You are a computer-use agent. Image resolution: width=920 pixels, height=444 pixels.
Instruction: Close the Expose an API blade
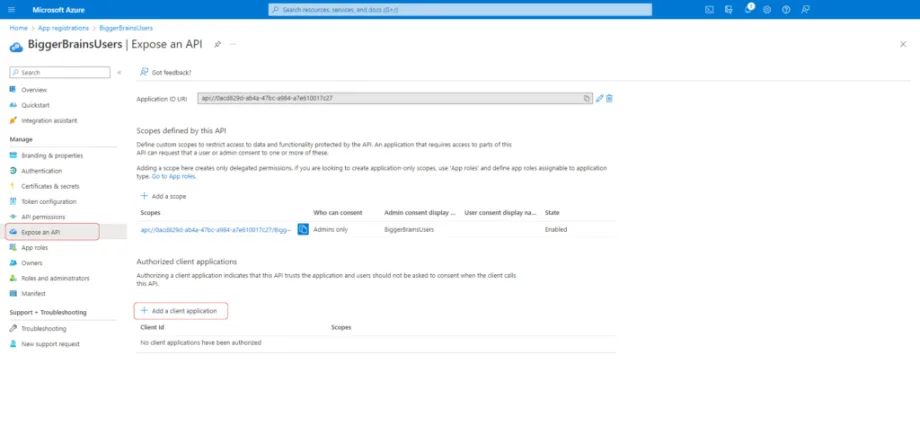903,45
